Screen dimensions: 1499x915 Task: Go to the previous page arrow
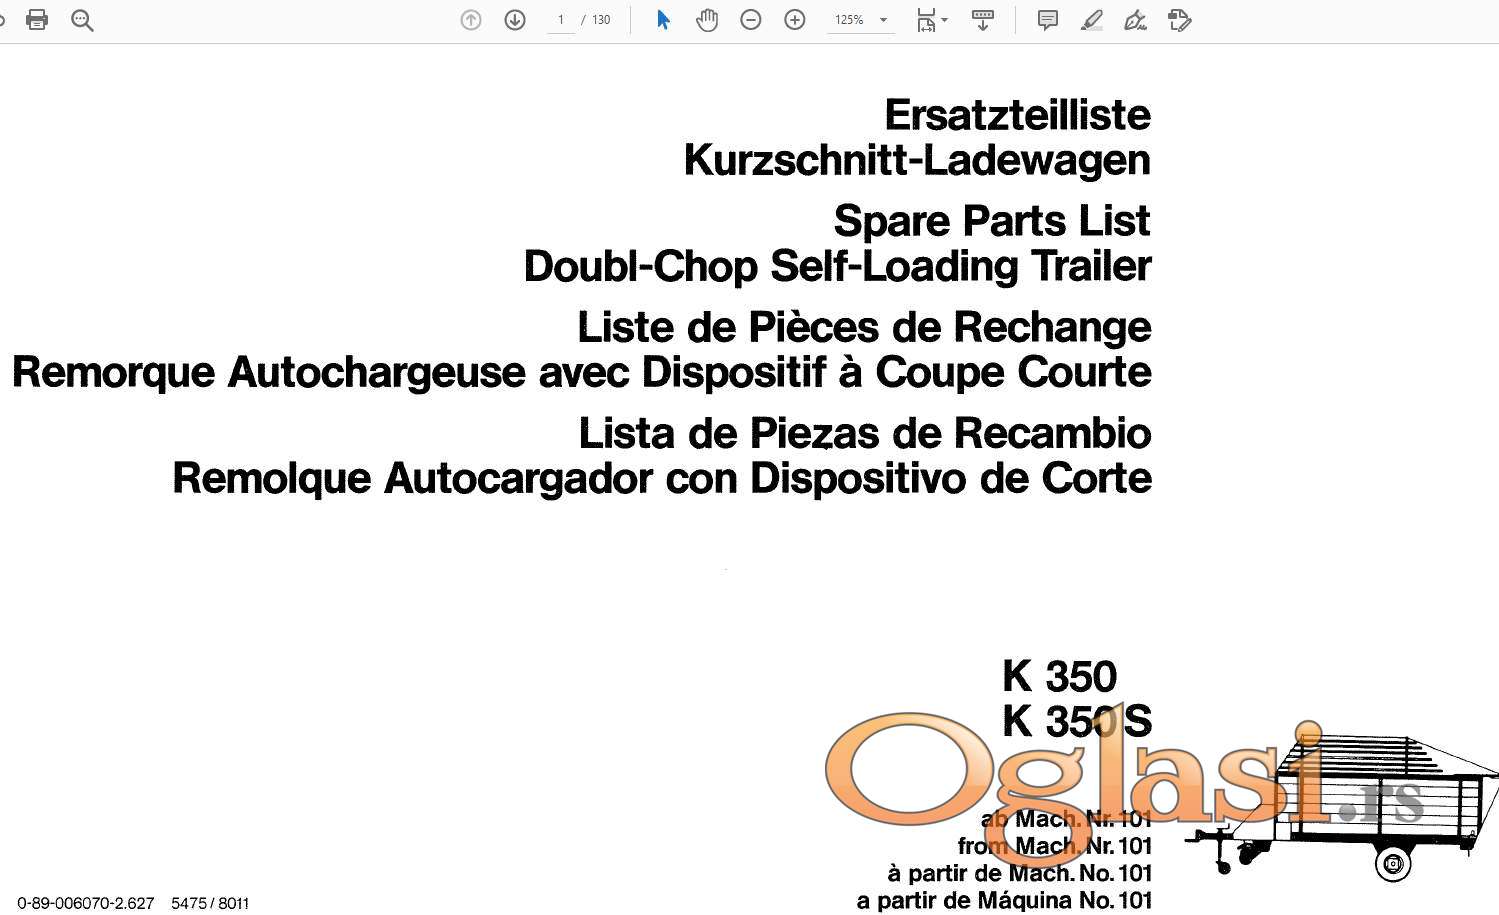coord(471,20)
